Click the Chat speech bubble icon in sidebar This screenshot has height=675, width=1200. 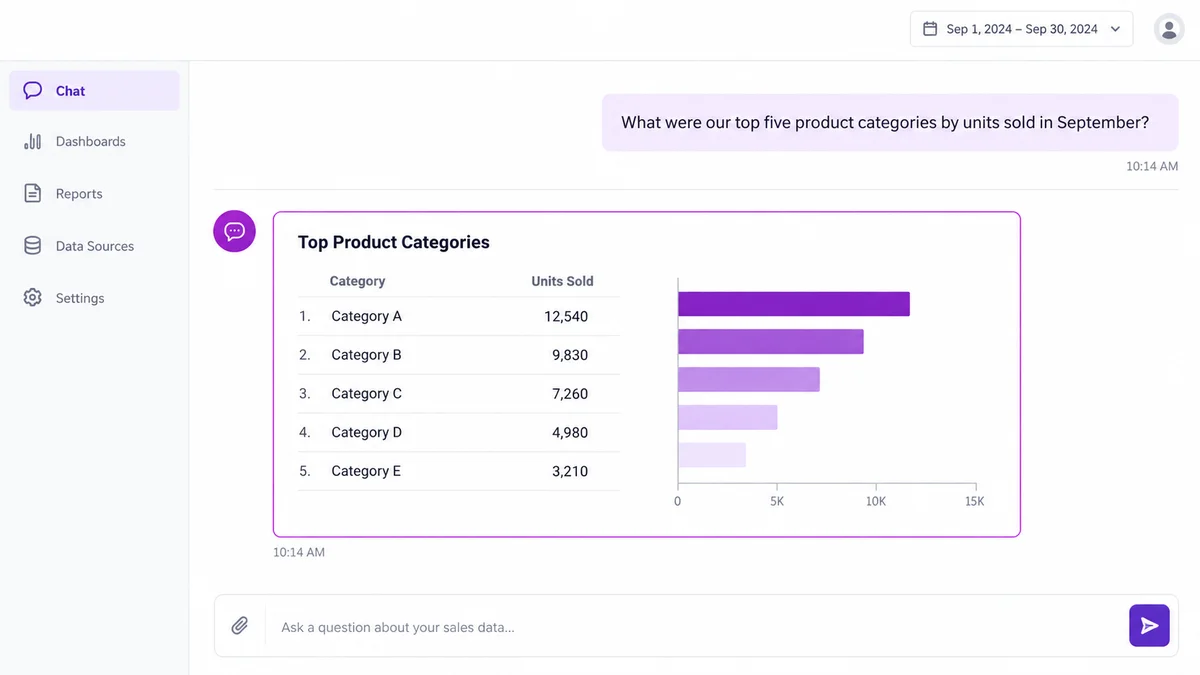(33, 90)
